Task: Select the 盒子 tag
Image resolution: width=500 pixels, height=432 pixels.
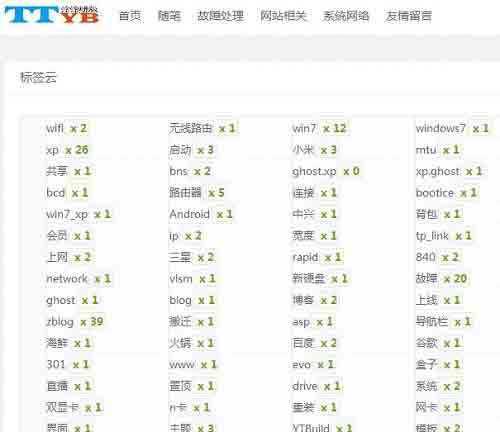Action: (x=426, y=364)
